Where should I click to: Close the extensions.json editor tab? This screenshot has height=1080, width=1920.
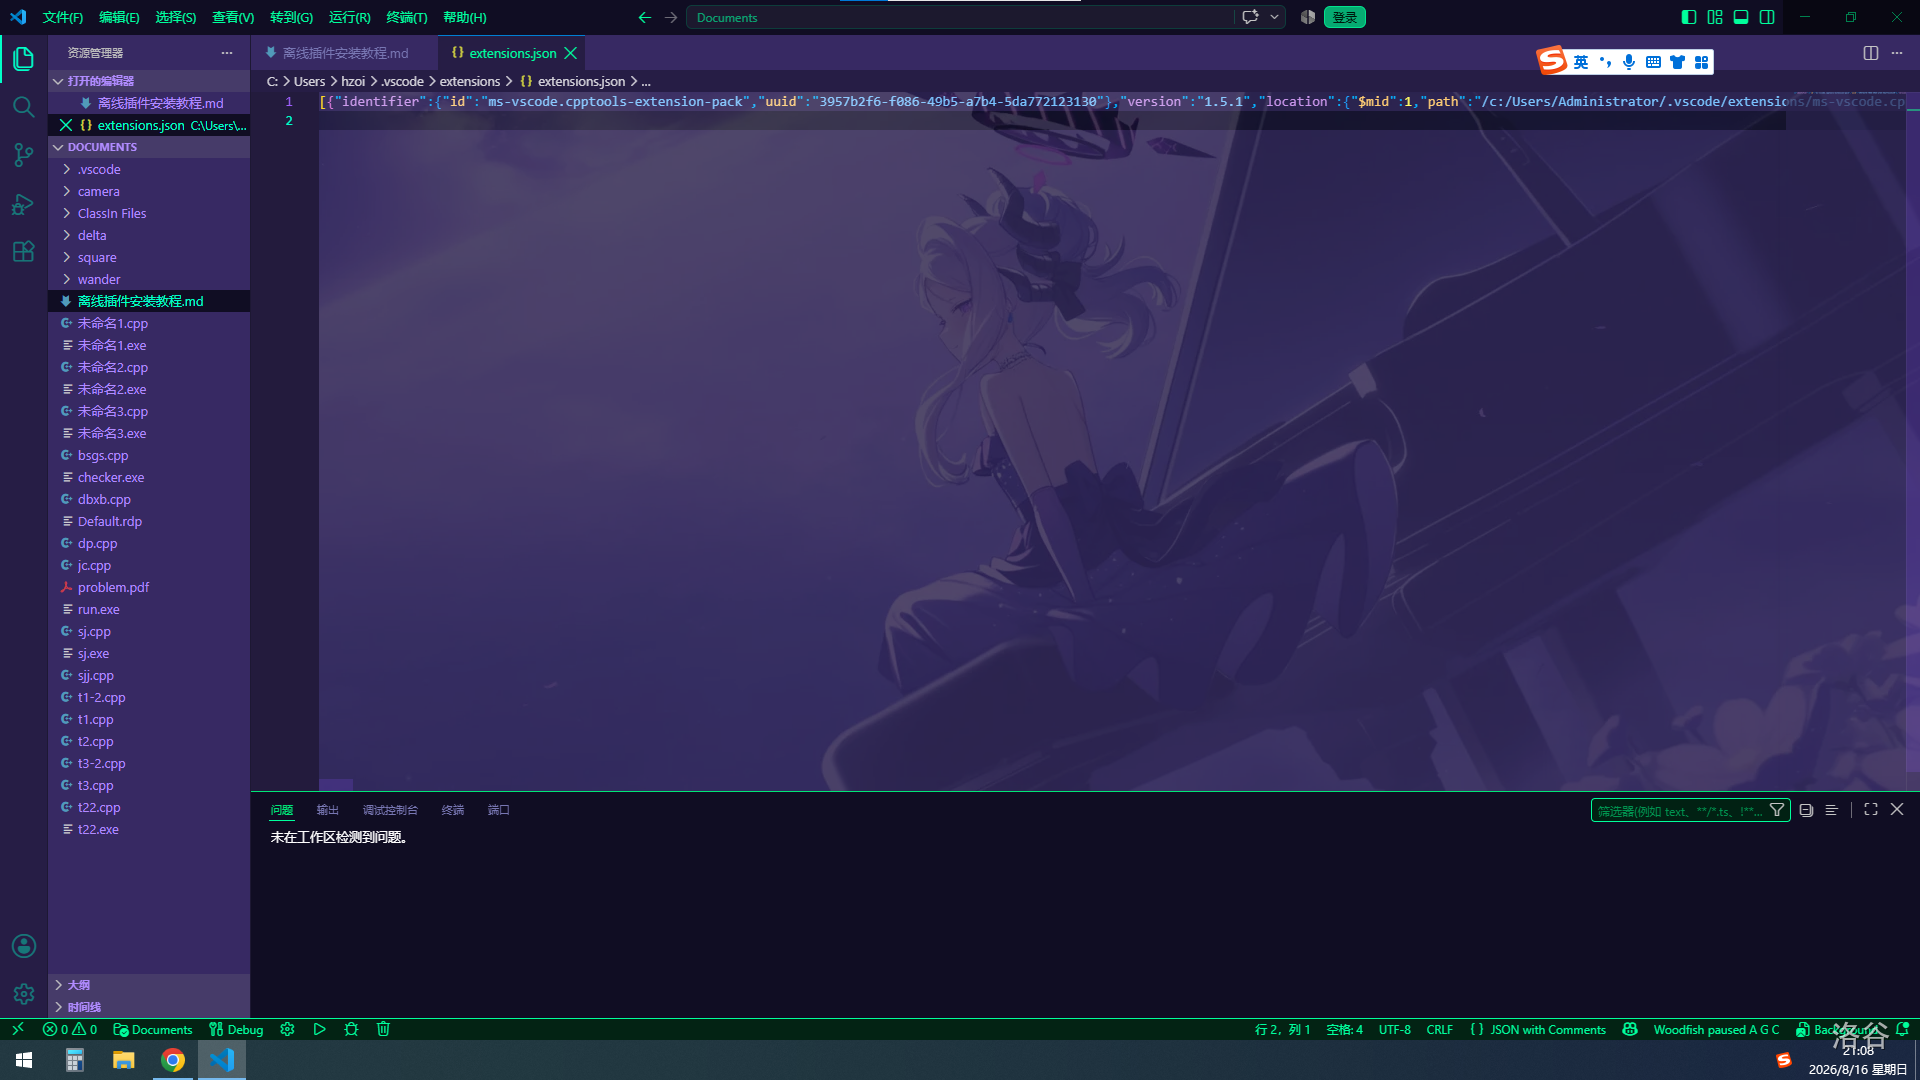(571, 53)
